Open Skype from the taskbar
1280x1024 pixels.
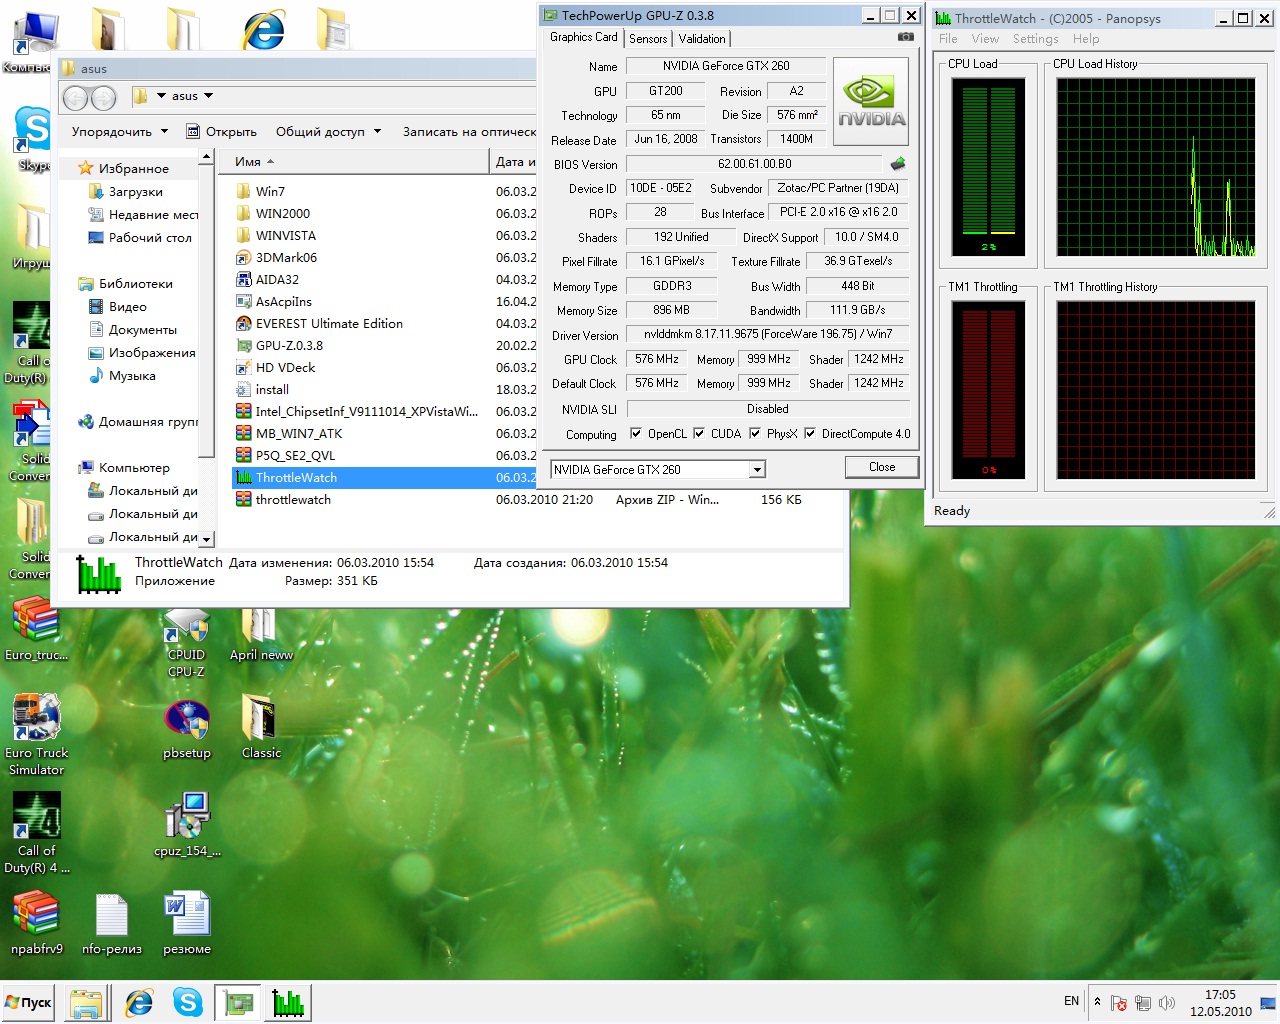(187, 1002)
